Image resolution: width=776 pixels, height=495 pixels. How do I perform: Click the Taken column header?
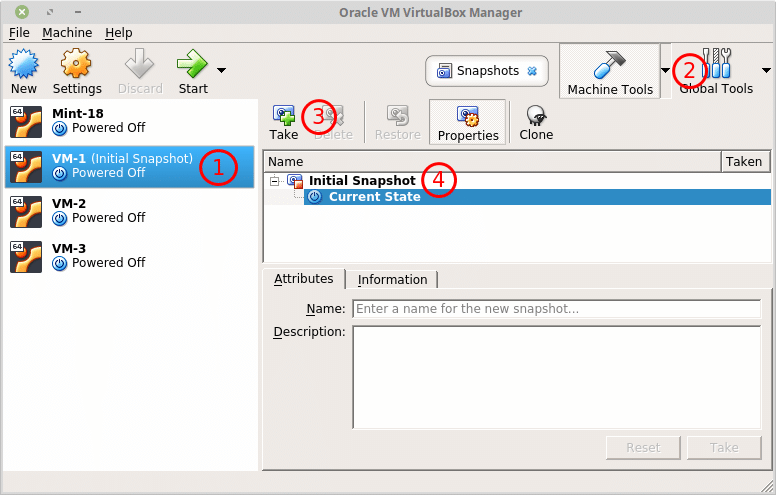point(745,162)
